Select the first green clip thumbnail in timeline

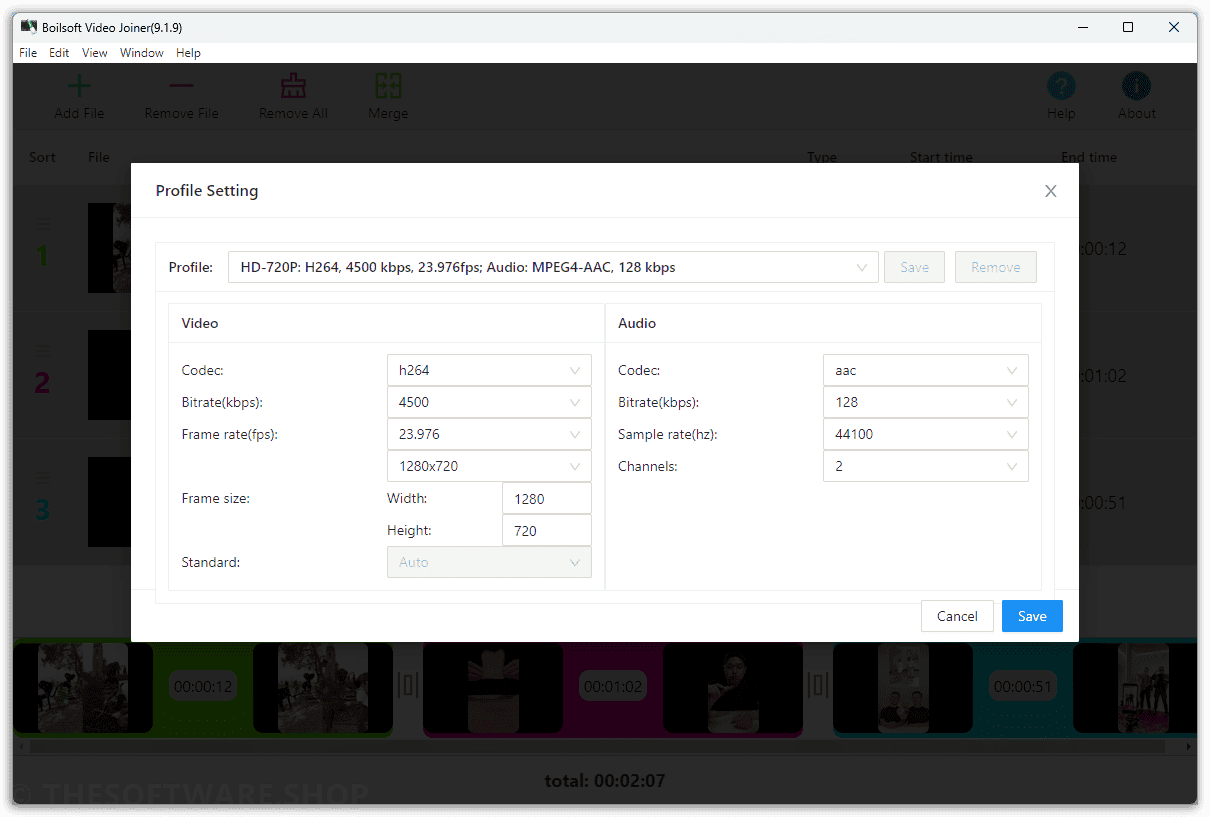click(83, 687)
